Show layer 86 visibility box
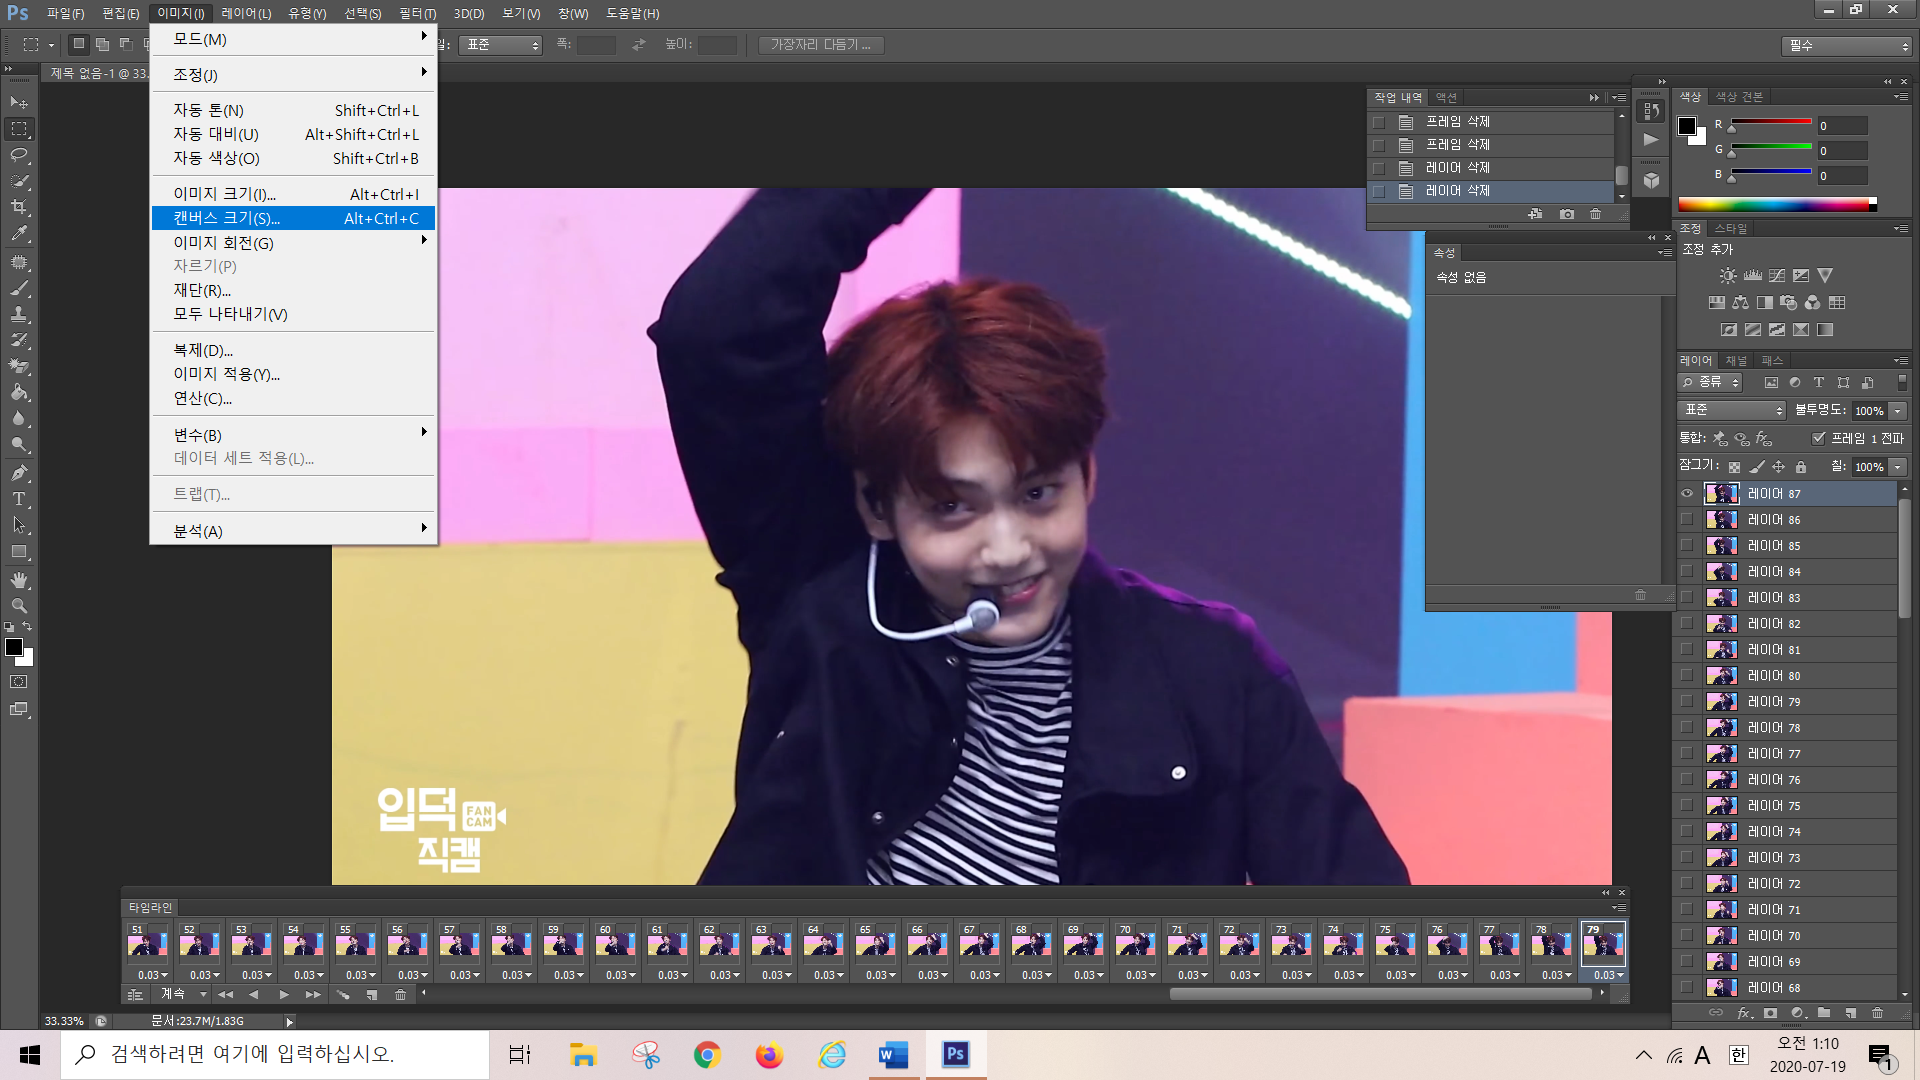The width and height of the screenshot is (1920, 1080). (x=1687, y=519)
